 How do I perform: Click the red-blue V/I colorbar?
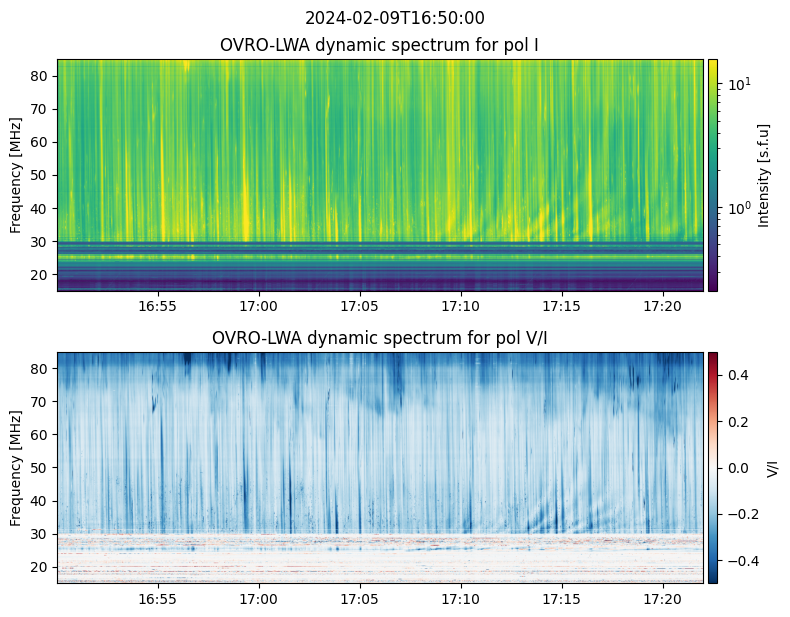[713, 468]
